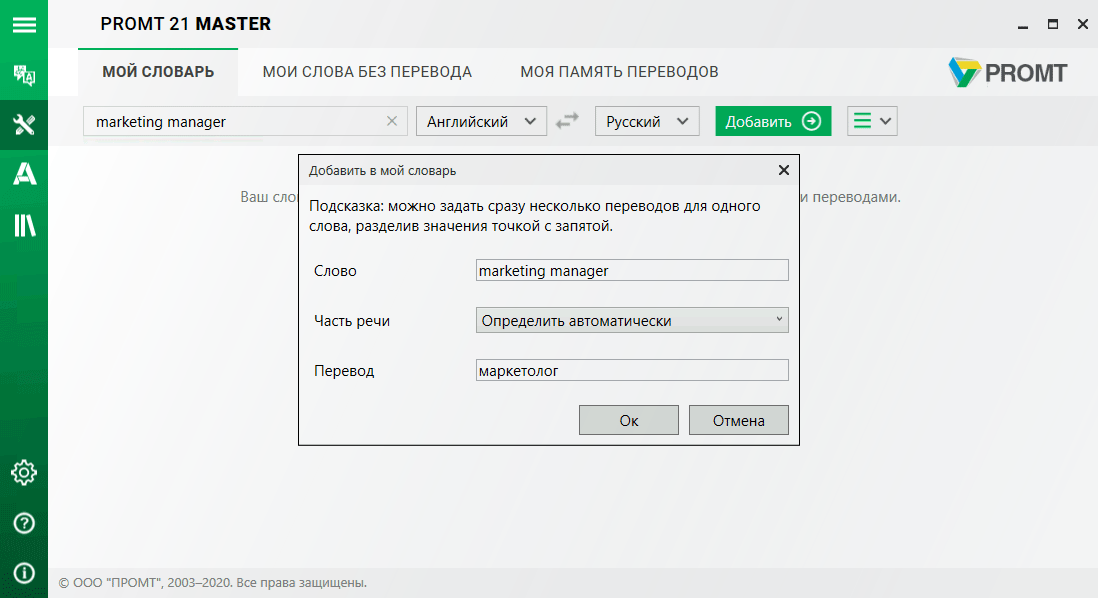Maximize the PROMT window
The image size is (1098, 598).
tap(1052, 25)
